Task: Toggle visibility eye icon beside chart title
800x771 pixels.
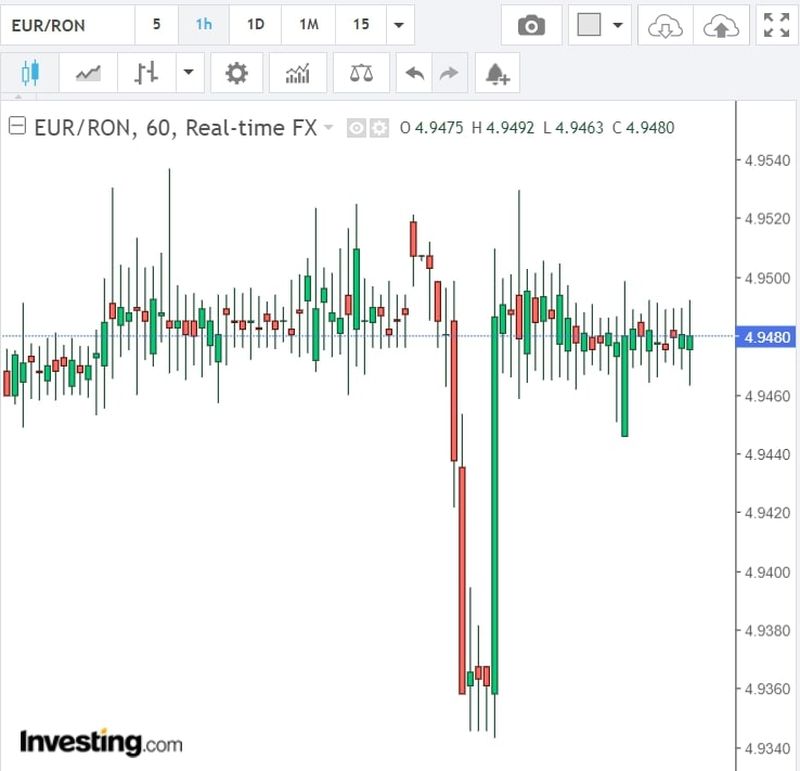Action: tap(356, 128)
